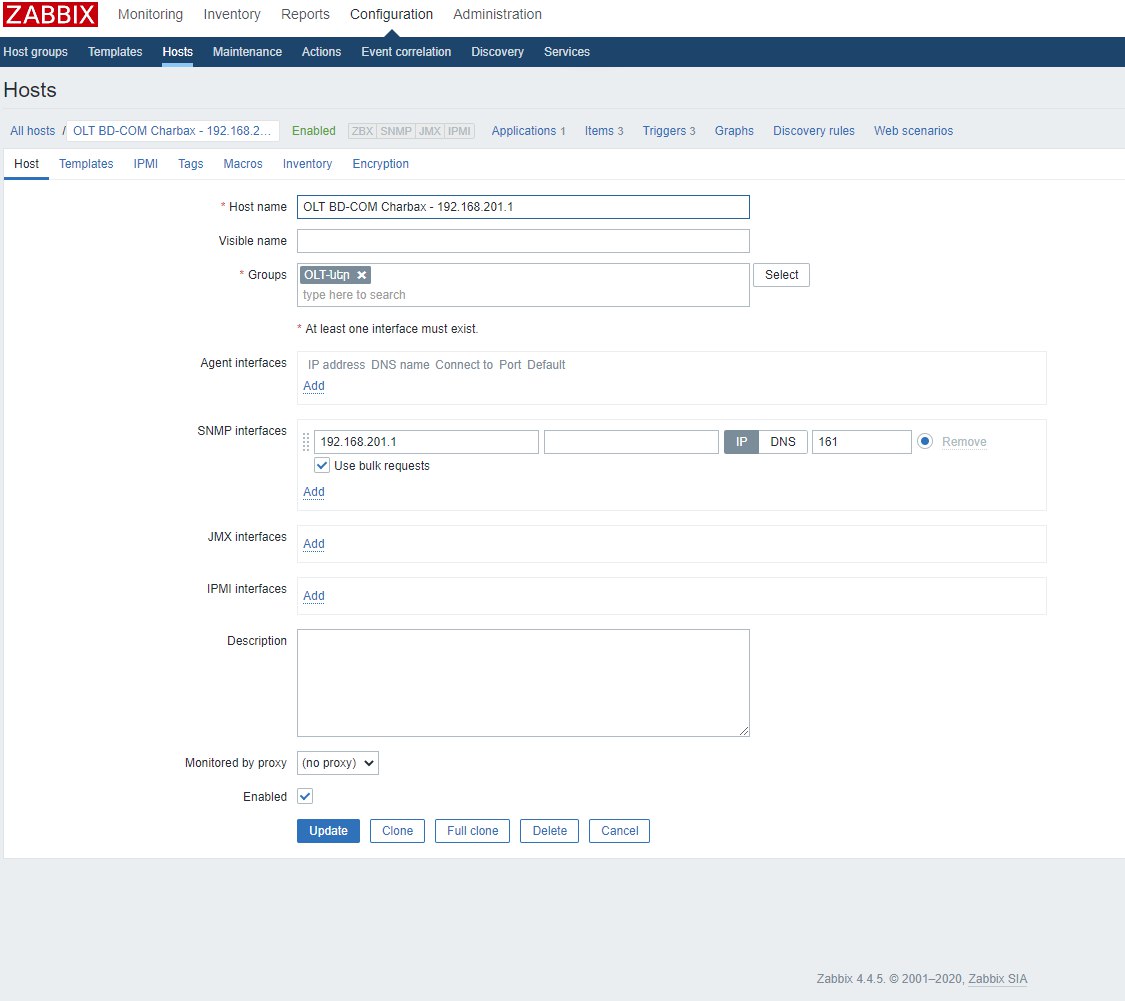Choose DNS as connect-to option
Viewport: 1125px width, 1001px height.
tap(783, 442)
